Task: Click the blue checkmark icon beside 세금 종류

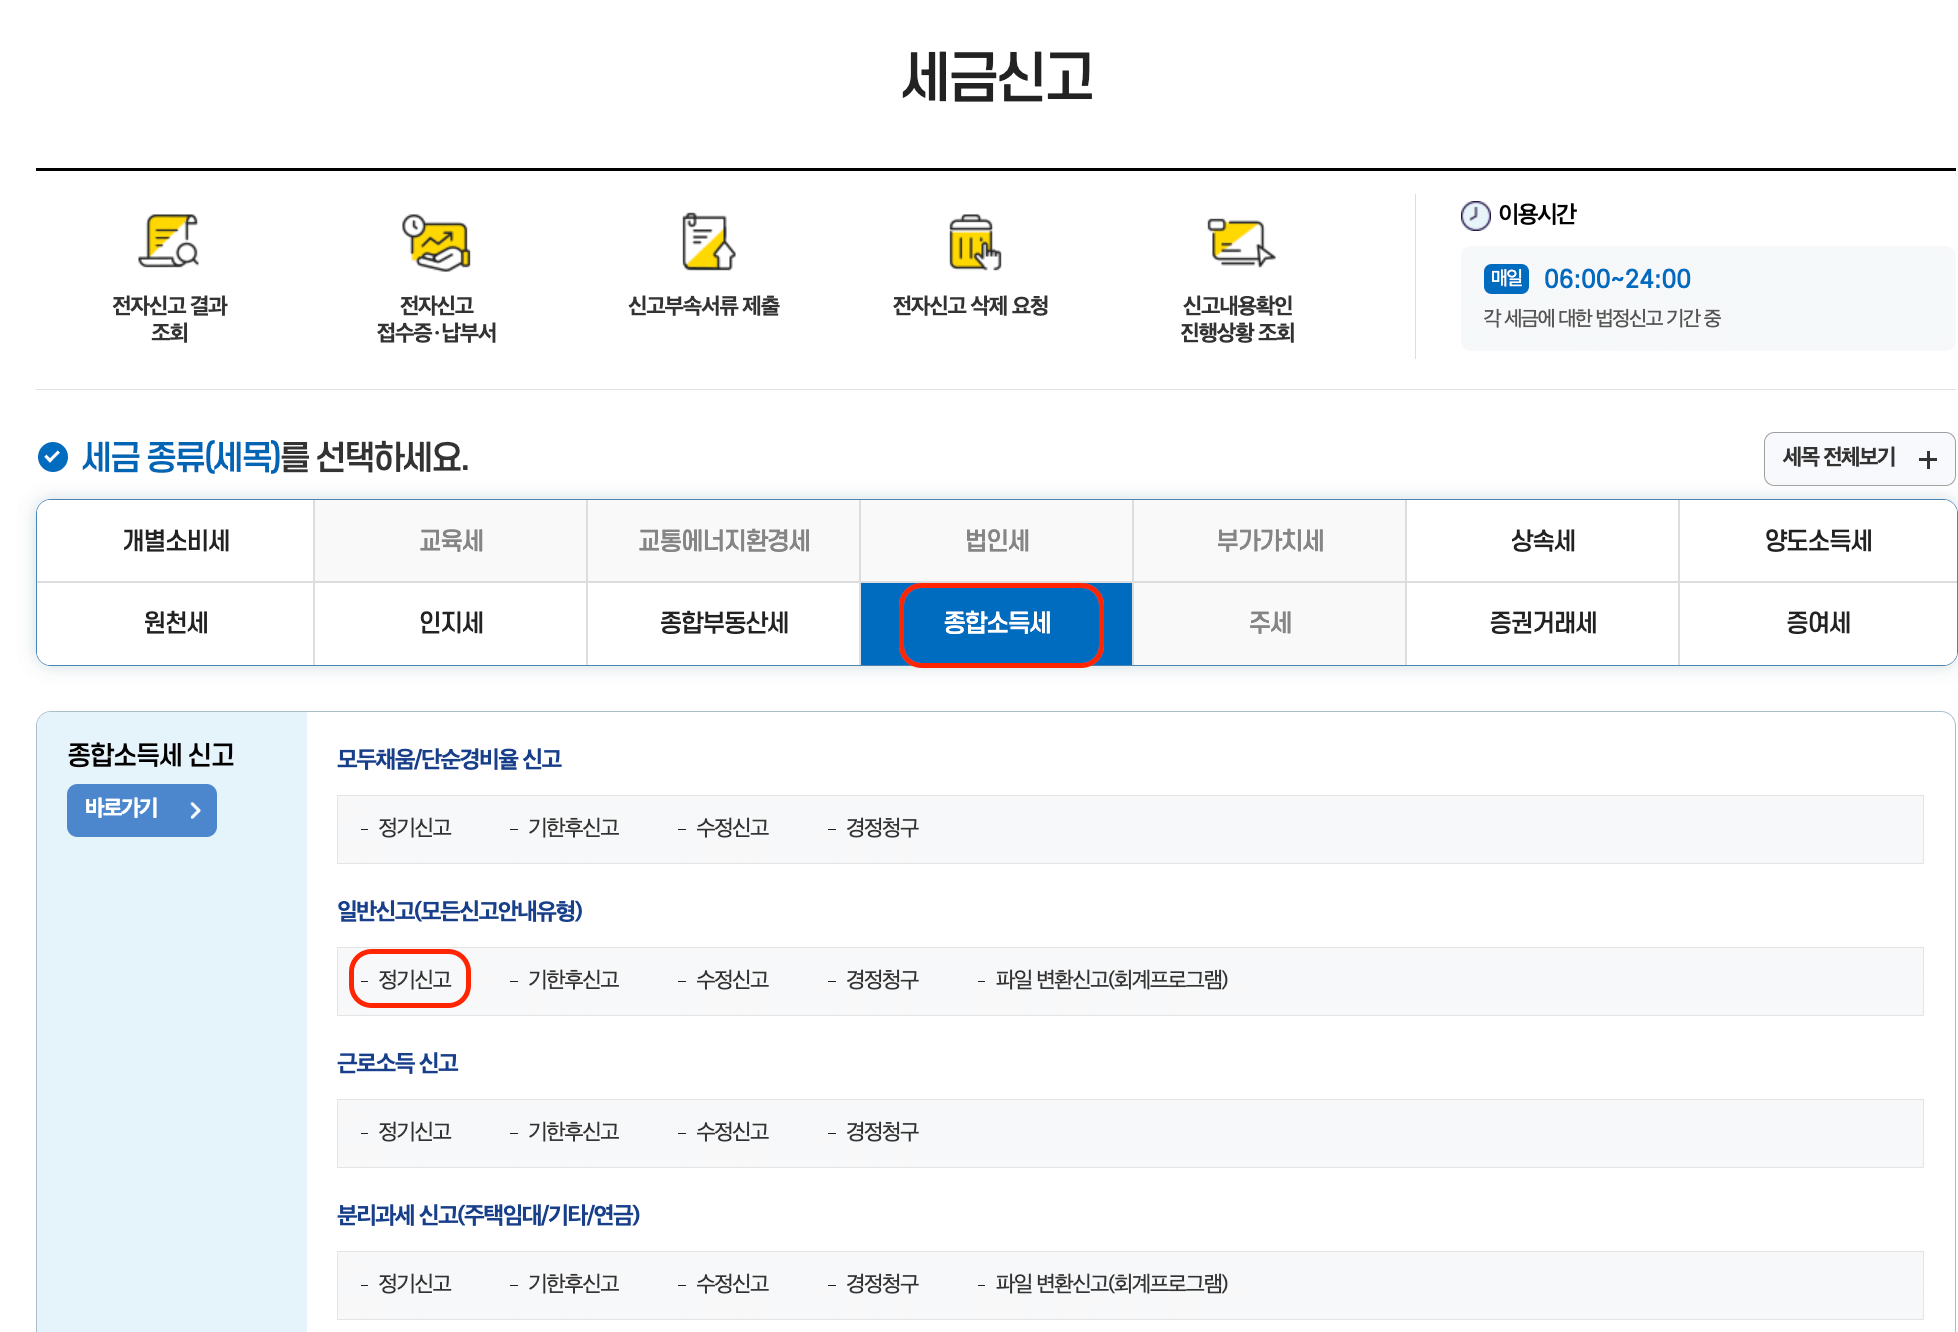Action: click(x=52, y=457)
